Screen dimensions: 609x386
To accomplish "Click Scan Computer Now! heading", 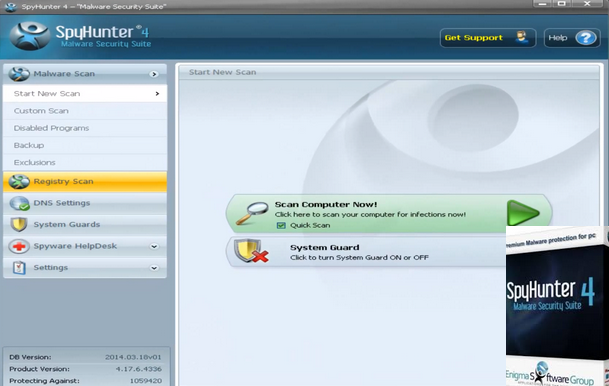I will point(326,204).
